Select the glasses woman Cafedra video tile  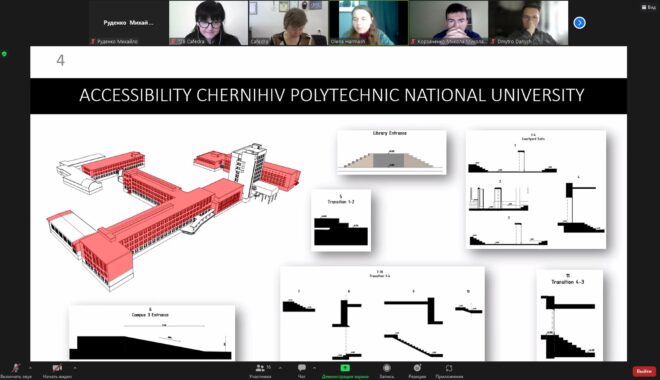(208, 23)
